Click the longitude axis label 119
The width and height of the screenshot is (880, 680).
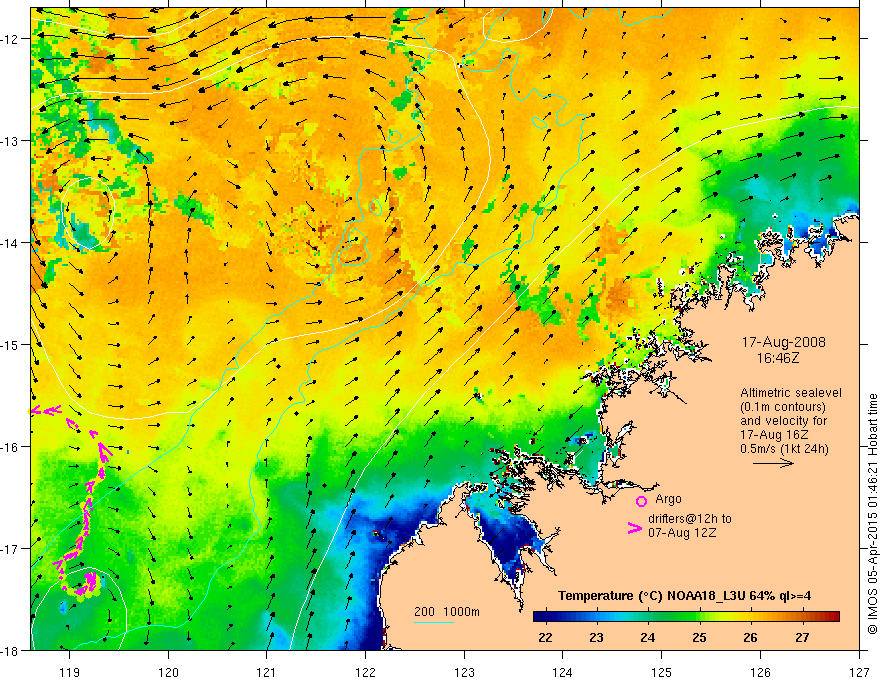(x=70, y=672)
